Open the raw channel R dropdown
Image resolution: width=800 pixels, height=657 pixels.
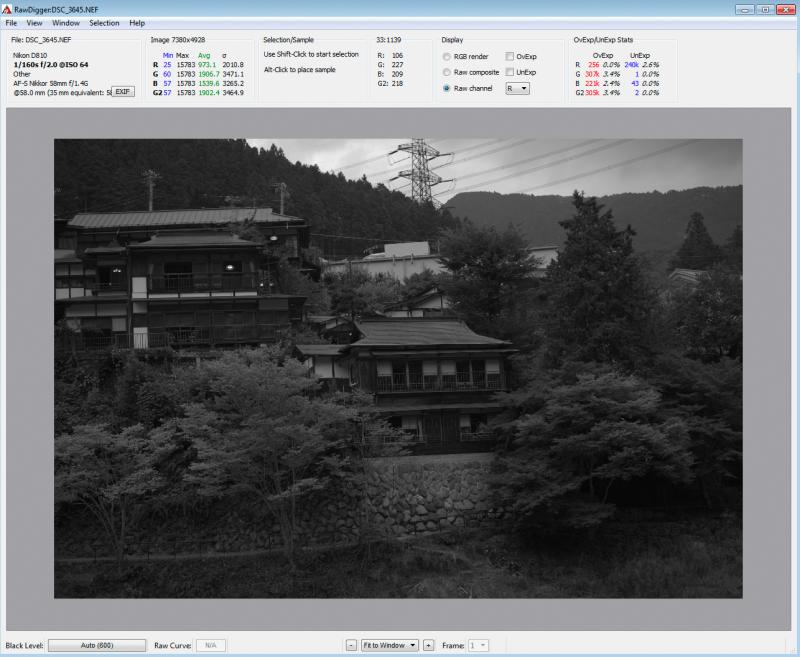click(x=517, y=88)
